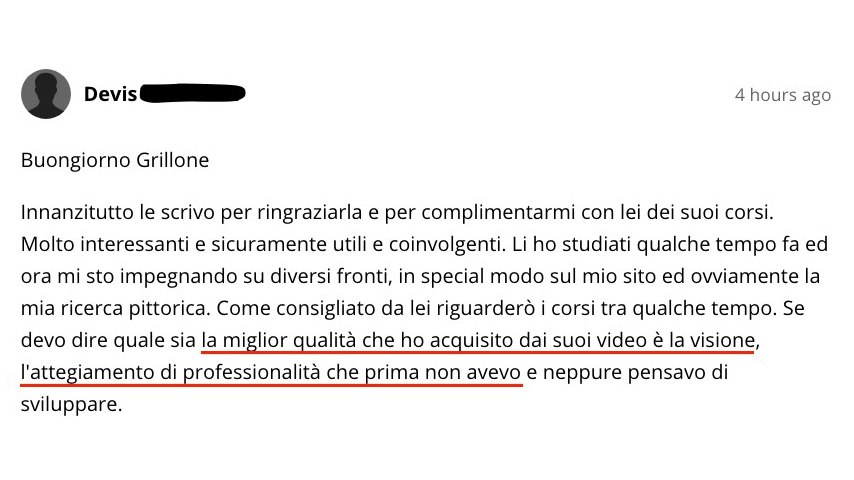Open the profile of user Devis
The height and width of the screenshot is (480, 854).
[x=110, y=94]
